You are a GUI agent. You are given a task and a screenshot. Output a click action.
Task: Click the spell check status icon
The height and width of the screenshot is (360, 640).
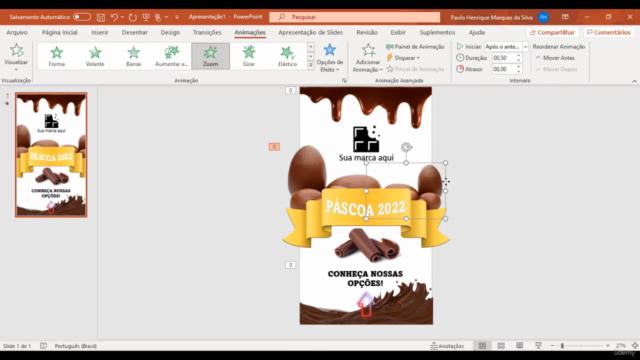coord(43,346)
